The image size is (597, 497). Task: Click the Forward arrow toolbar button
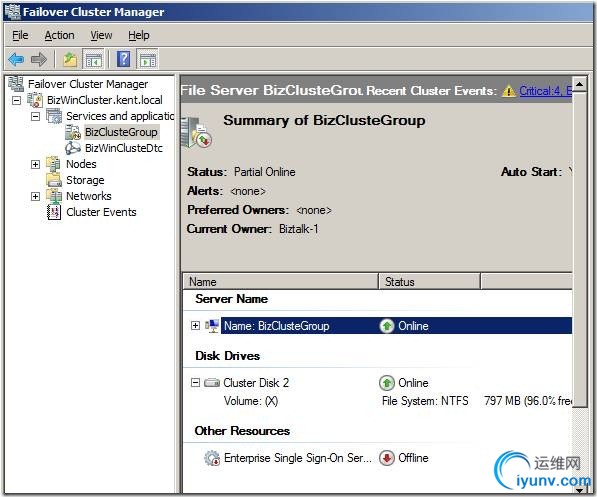point(39,59)
